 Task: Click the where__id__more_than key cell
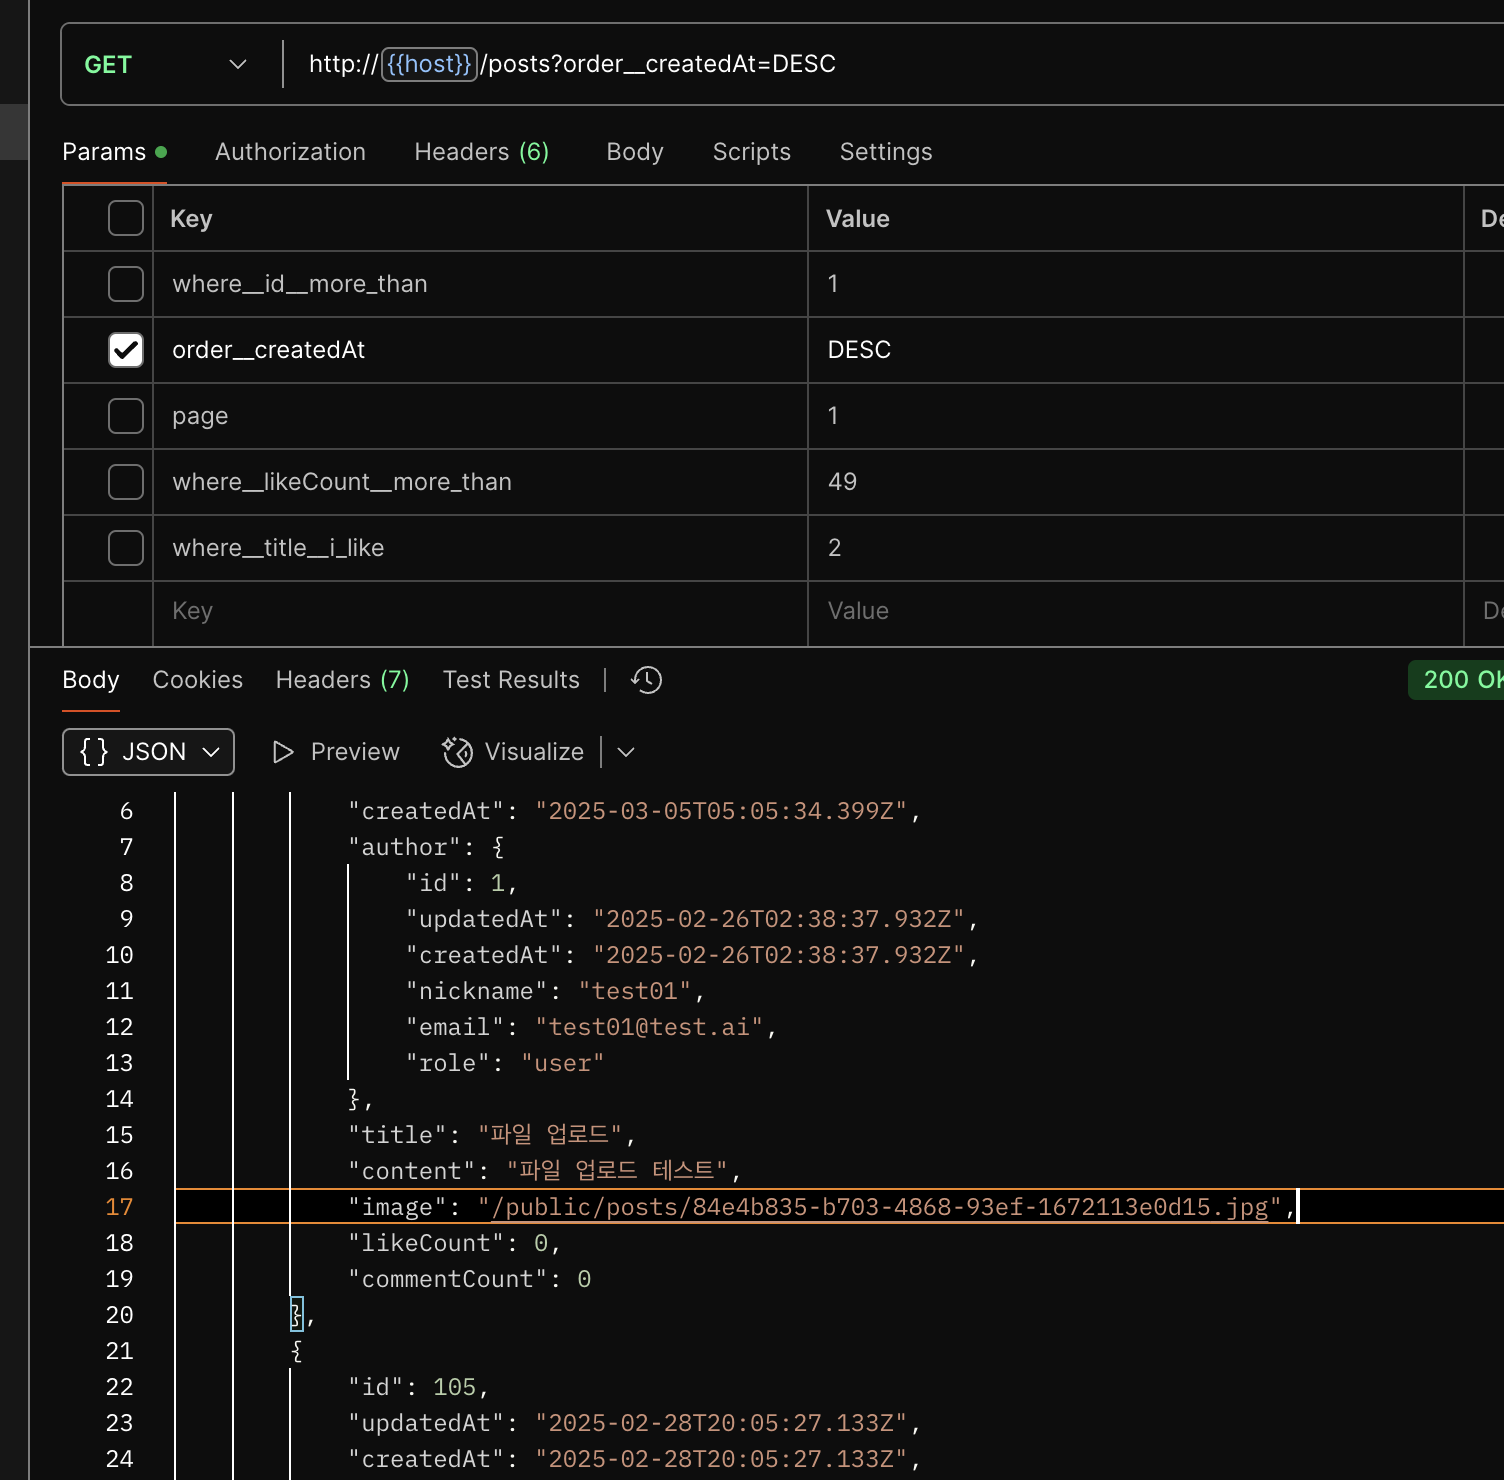pos(480,284)
